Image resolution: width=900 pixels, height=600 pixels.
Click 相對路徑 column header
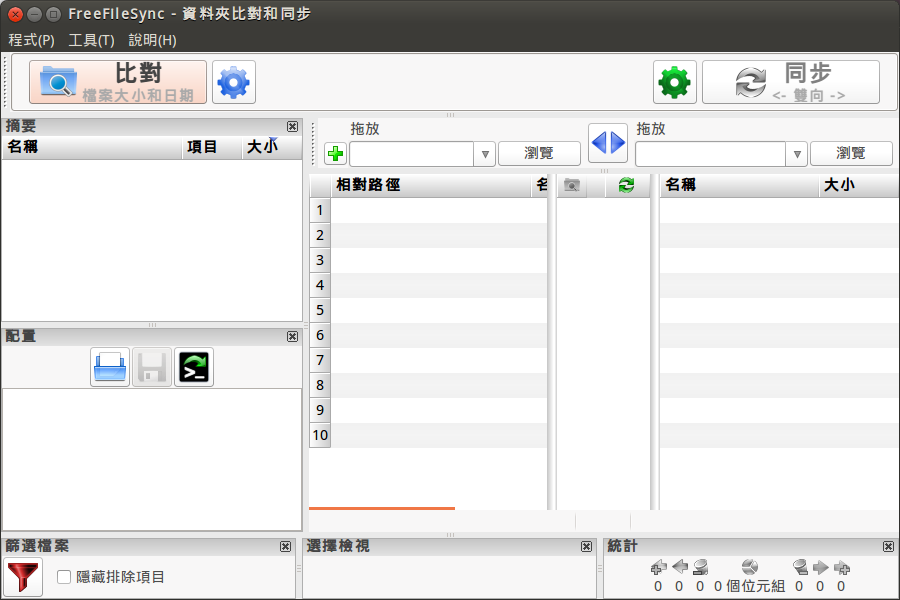430,185
